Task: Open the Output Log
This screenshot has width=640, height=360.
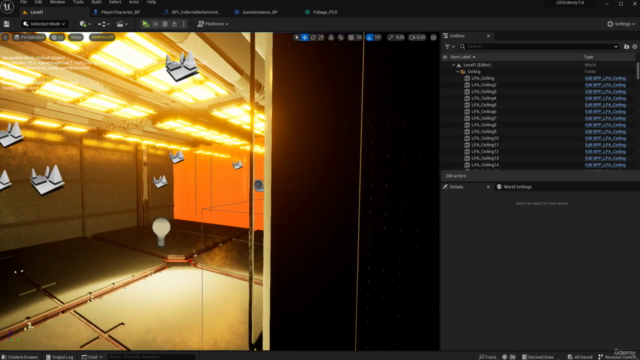Action: pyautogui.click(x=59, y=357)
